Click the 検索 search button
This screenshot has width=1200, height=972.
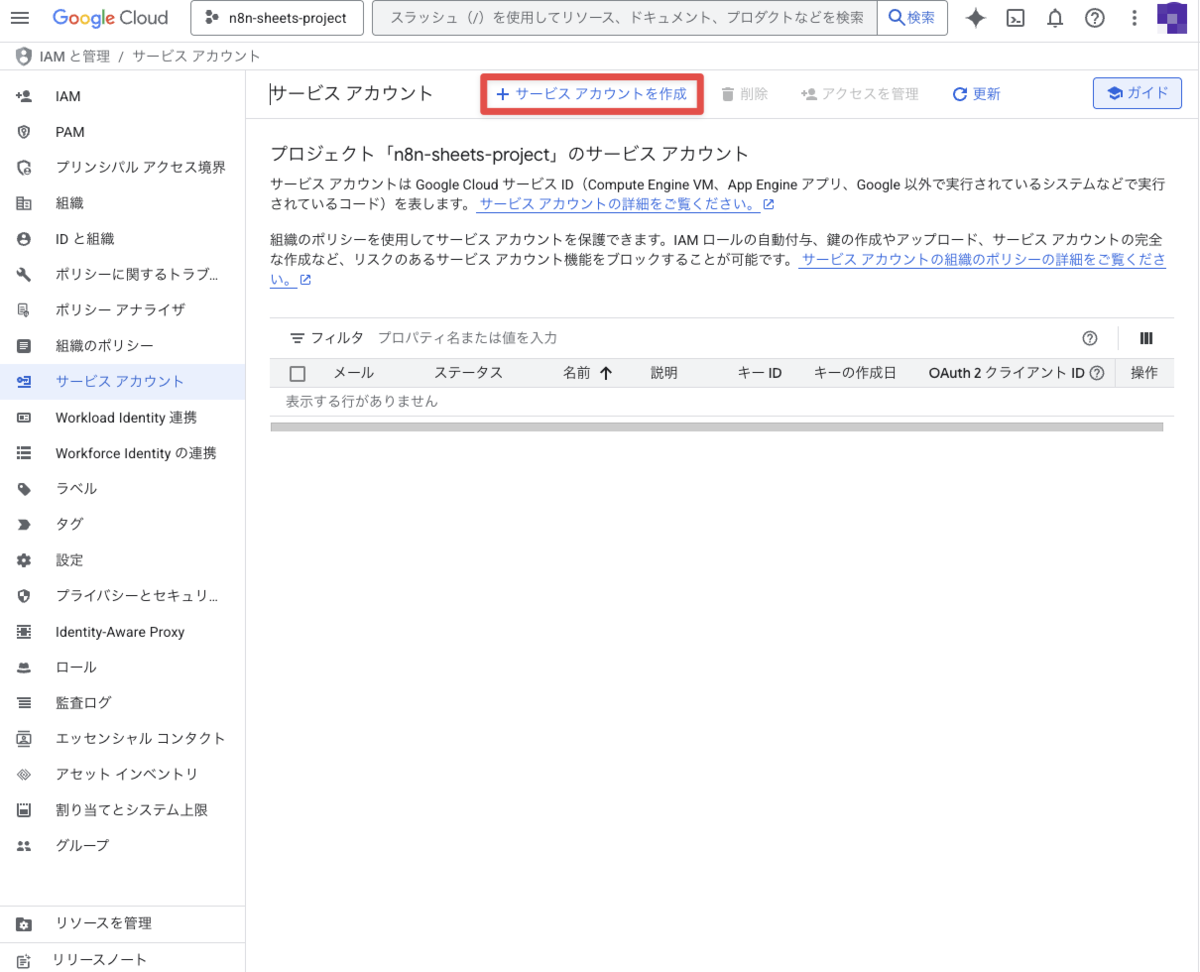pyautogui.click(x=912, y=18)
